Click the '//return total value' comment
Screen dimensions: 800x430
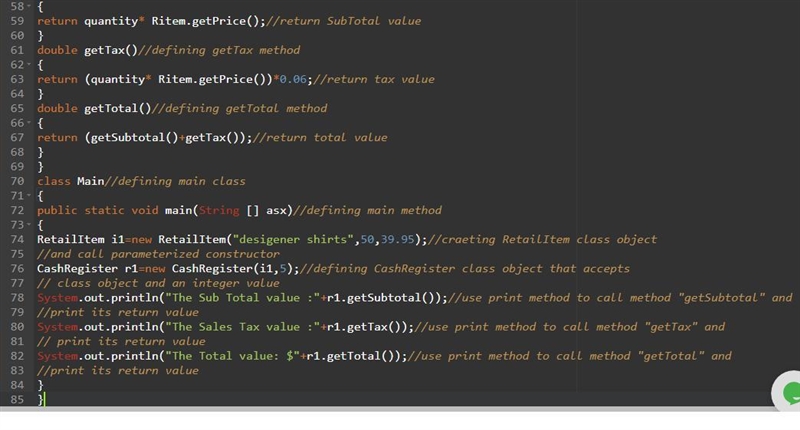click(320, 138)
